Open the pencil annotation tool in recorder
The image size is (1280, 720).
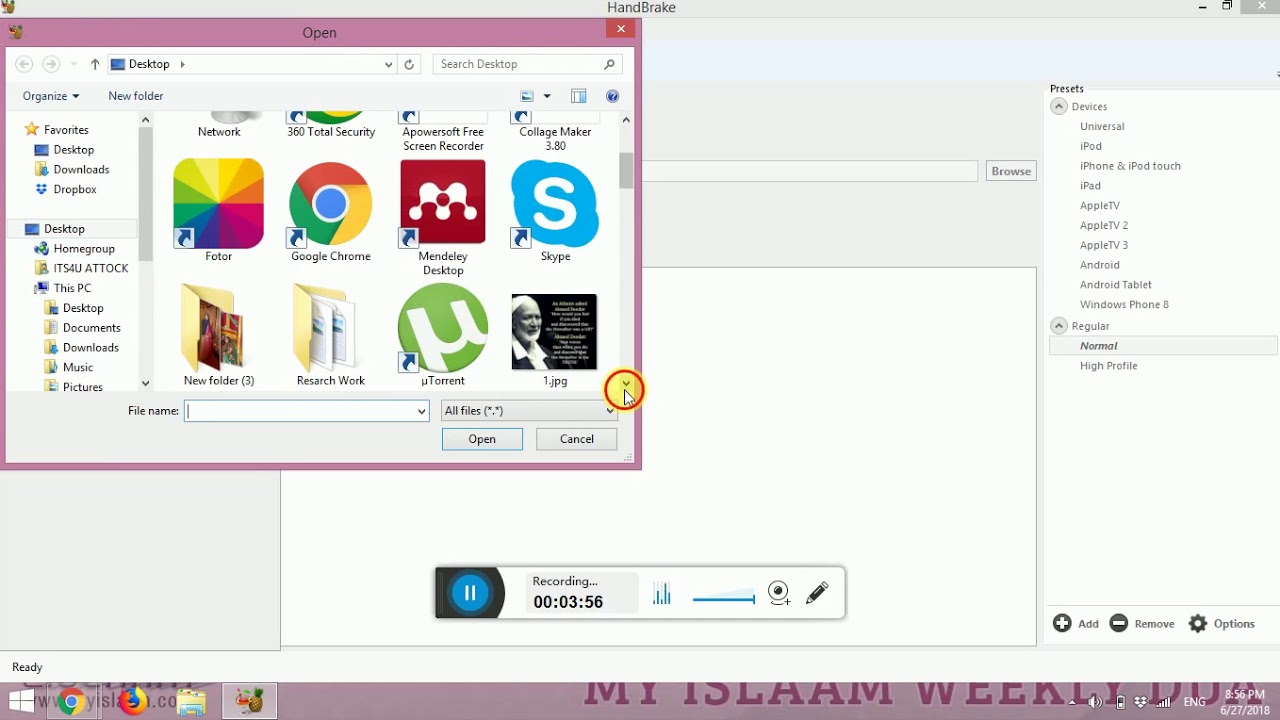click(x=817, y=593)
